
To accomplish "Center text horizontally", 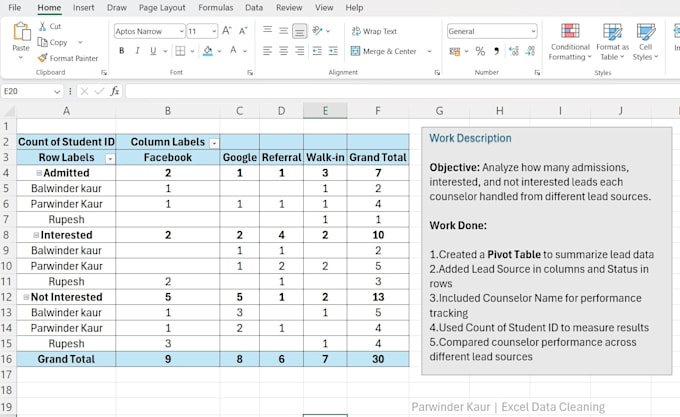I will pyautogui.click(x=283, y=51).
